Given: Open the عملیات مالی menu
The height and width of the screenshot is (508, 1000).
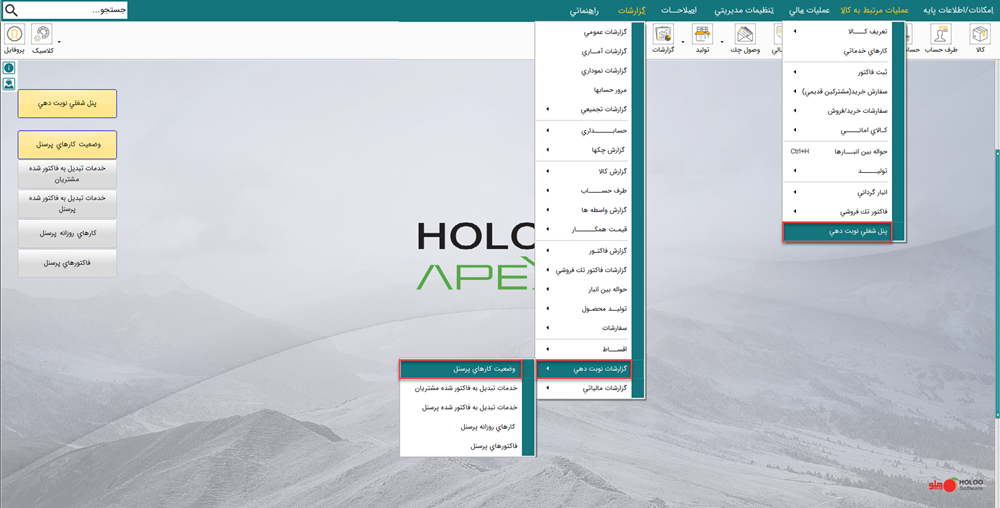Looking at the screenshot, I should pyautogui.click(x=809, y=11).
